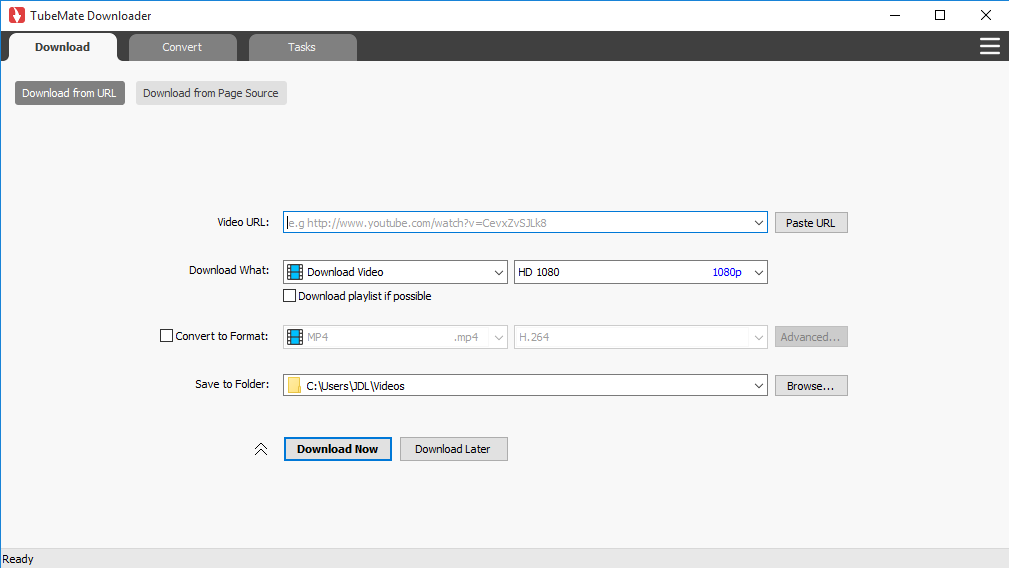Screen dimensions: 1009x568
Task: Open the HD 1080 quality dropdown
Action: coord(759,272)
